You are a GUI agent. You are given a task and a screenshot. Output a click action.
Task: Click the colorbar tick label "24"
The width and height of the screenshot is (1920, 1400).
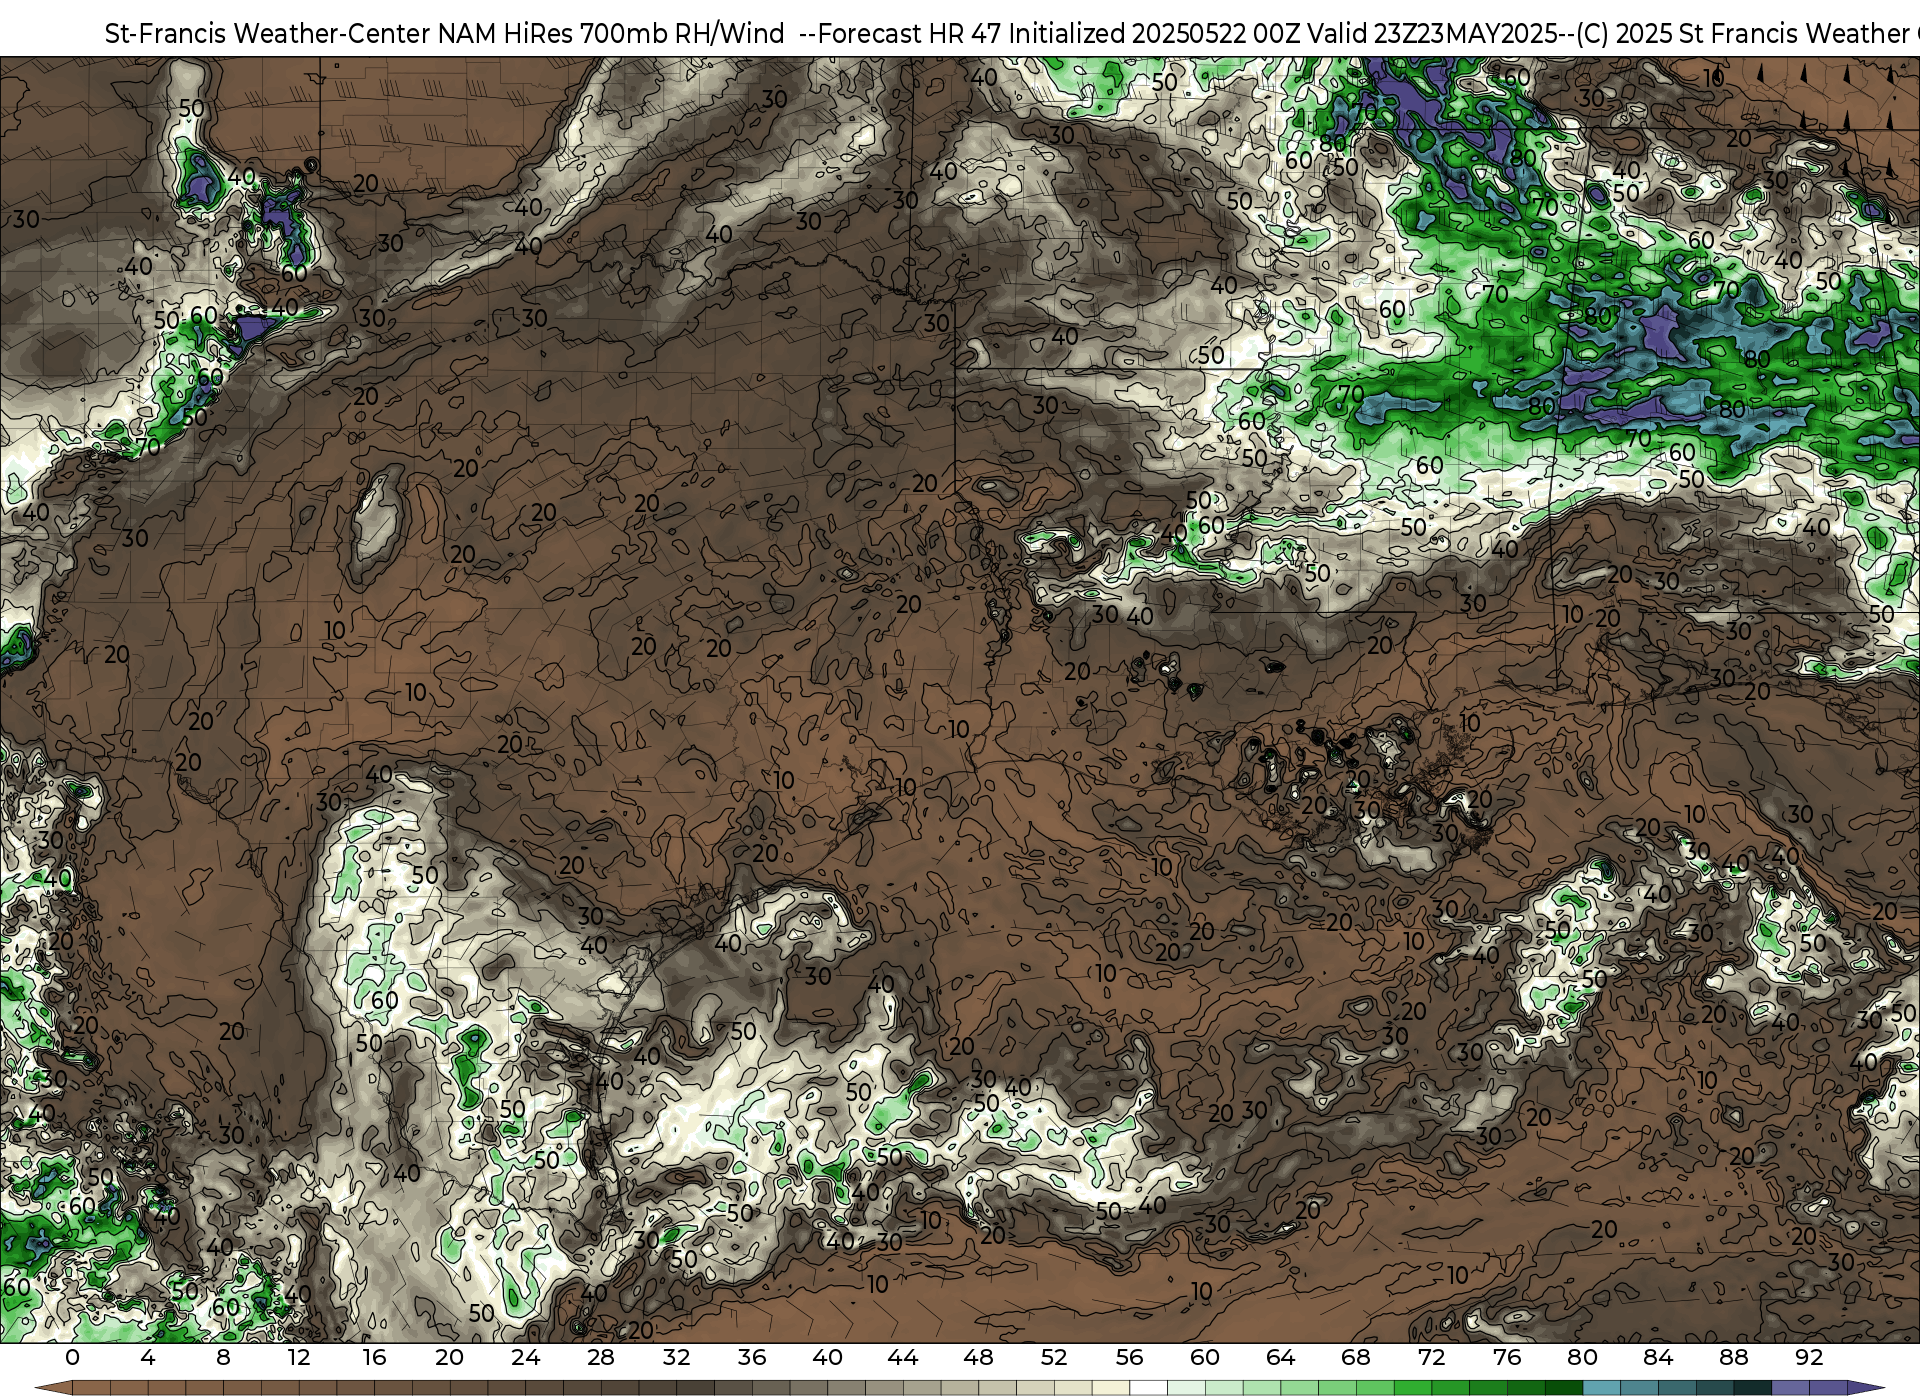pyautogui.click(x=525, y=1357)
